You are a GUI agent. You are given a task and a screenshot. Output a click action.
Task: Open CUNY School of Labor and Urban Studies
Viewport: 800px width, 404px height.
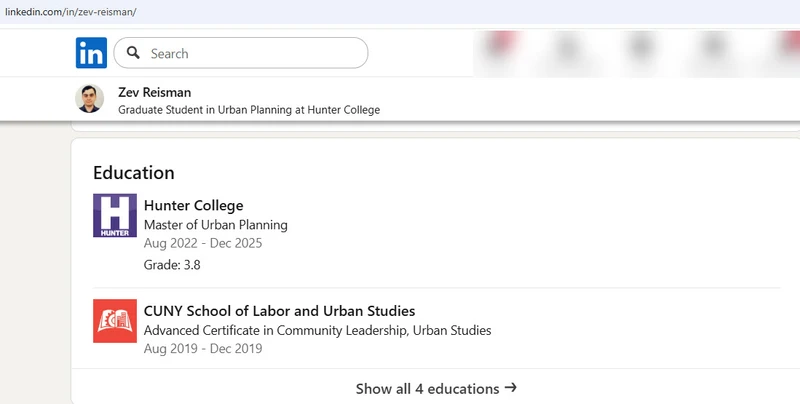click(279, 311)
